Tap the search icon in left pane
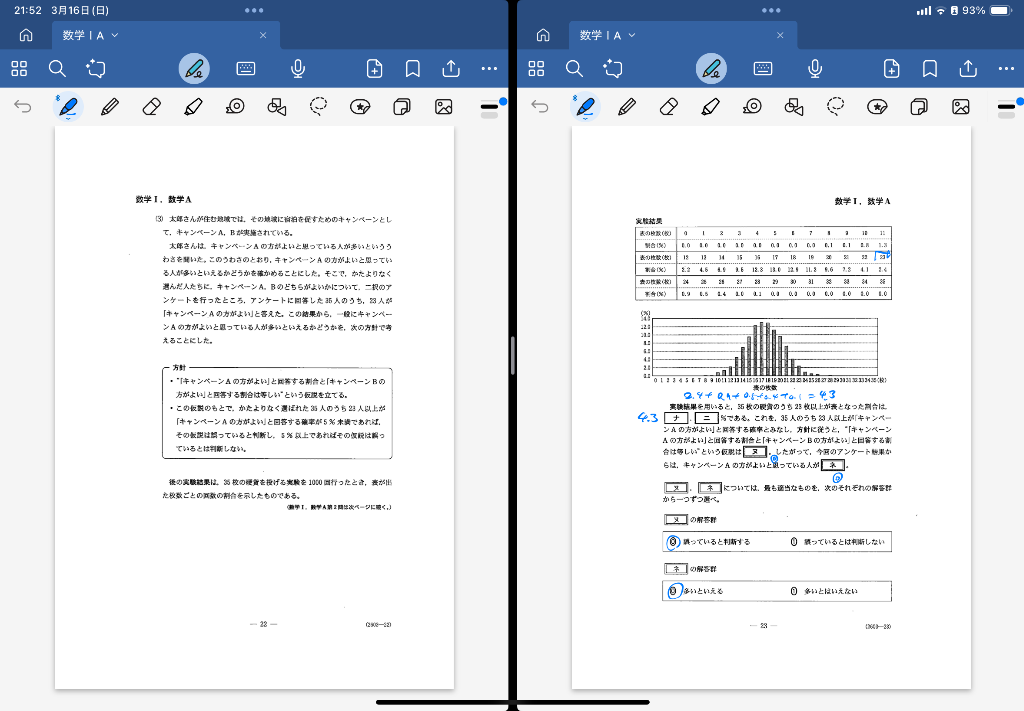Screen dimensions: 1024x711 [x=57, y=68]
